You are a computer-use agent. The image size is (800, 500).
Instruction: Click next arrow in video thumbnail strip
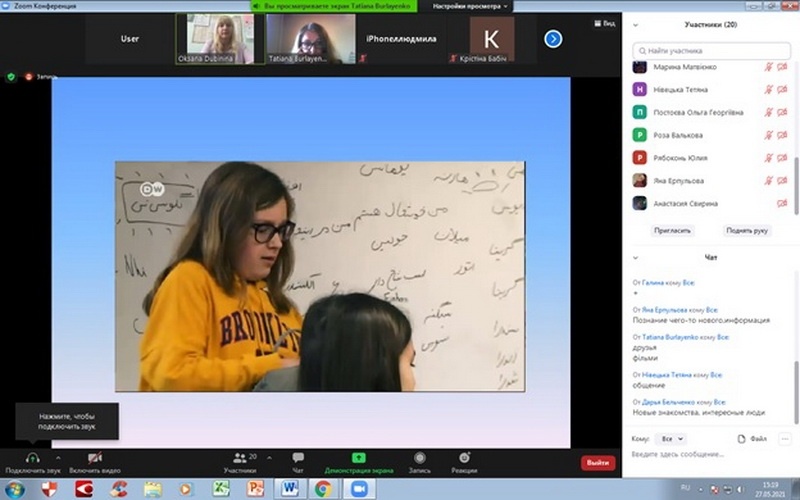[553, 39]
